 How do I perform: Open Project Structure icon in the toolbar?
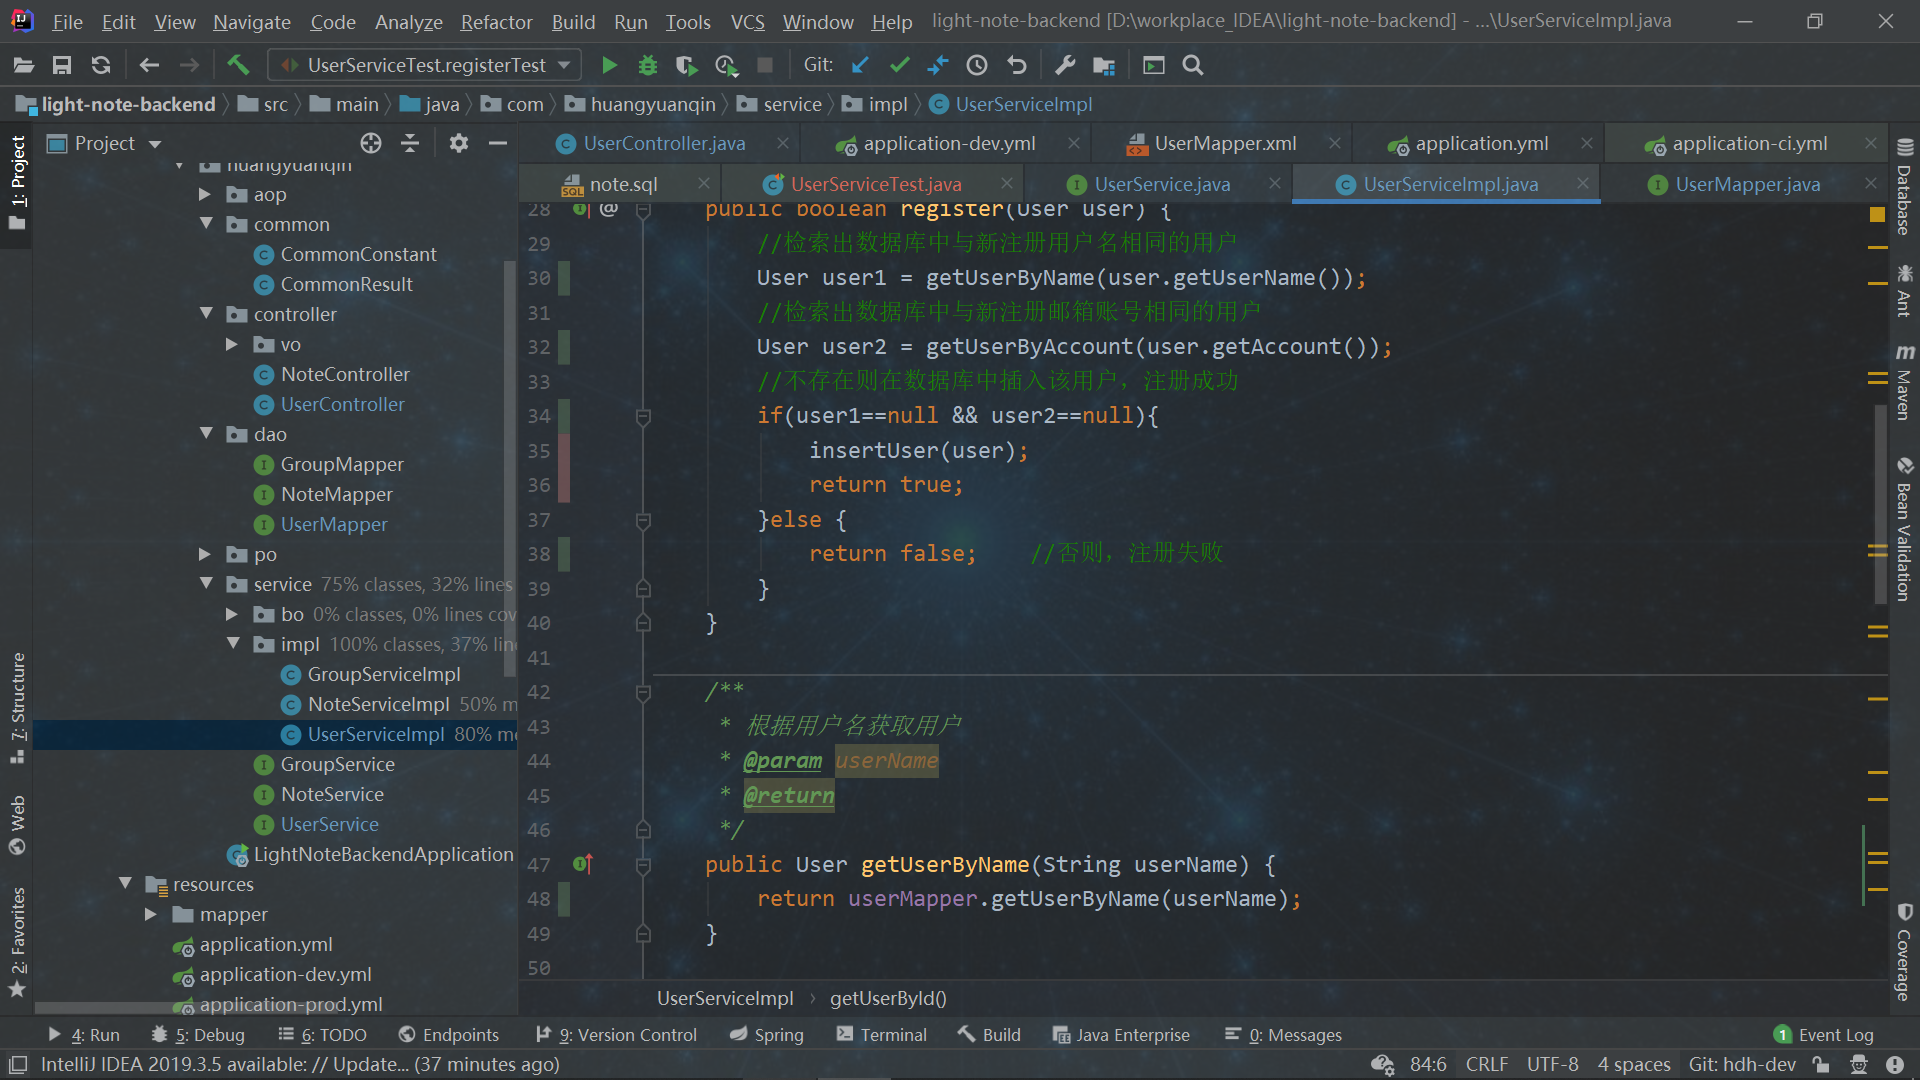tap(1104, 65)
